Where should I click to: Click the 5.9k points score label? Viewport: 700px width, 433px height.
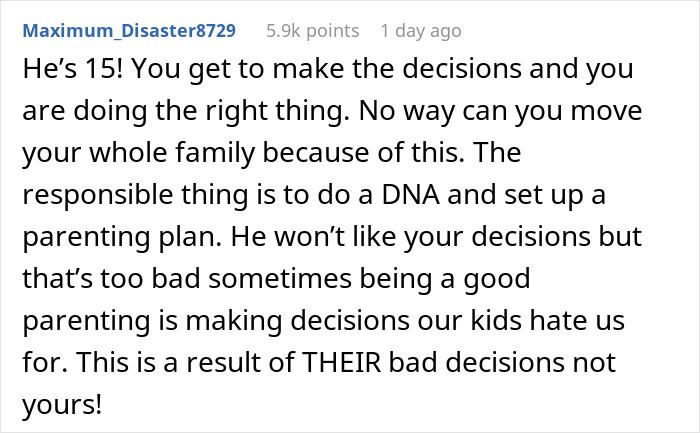click(312, 31)
